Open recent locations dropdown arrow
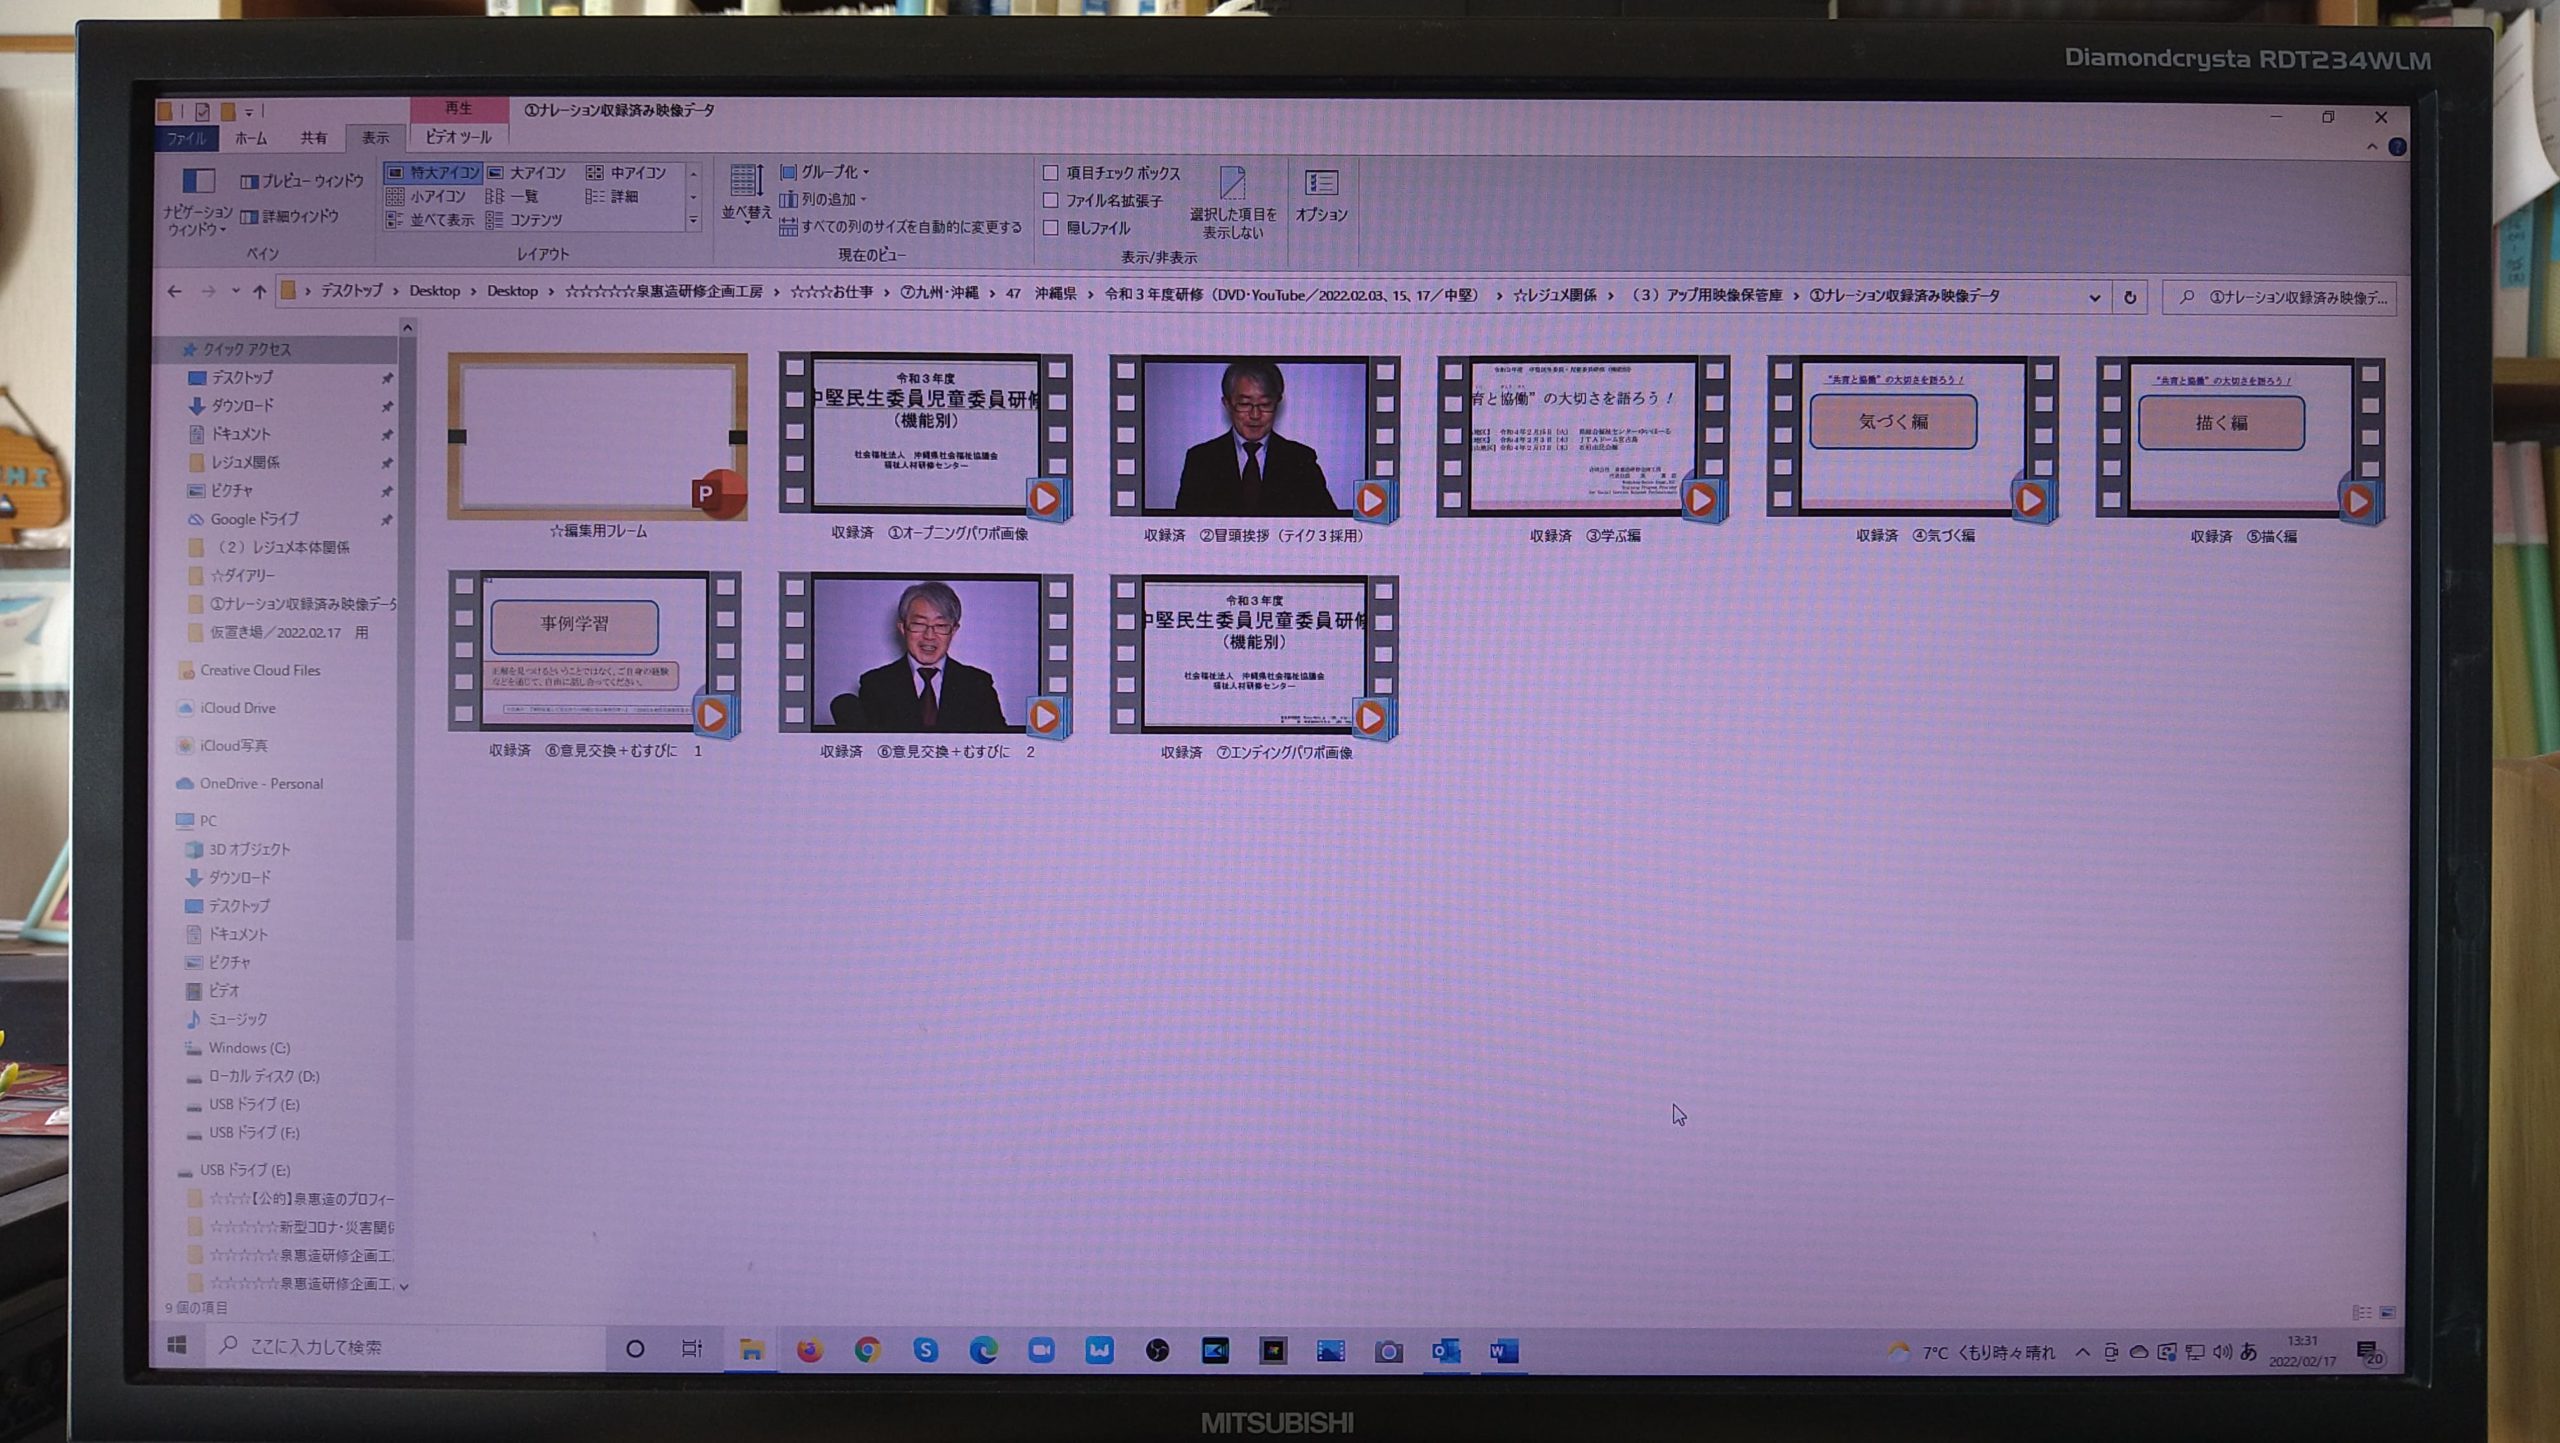The height and width of the screenshot is (1443, 2560). pos(235,292)
